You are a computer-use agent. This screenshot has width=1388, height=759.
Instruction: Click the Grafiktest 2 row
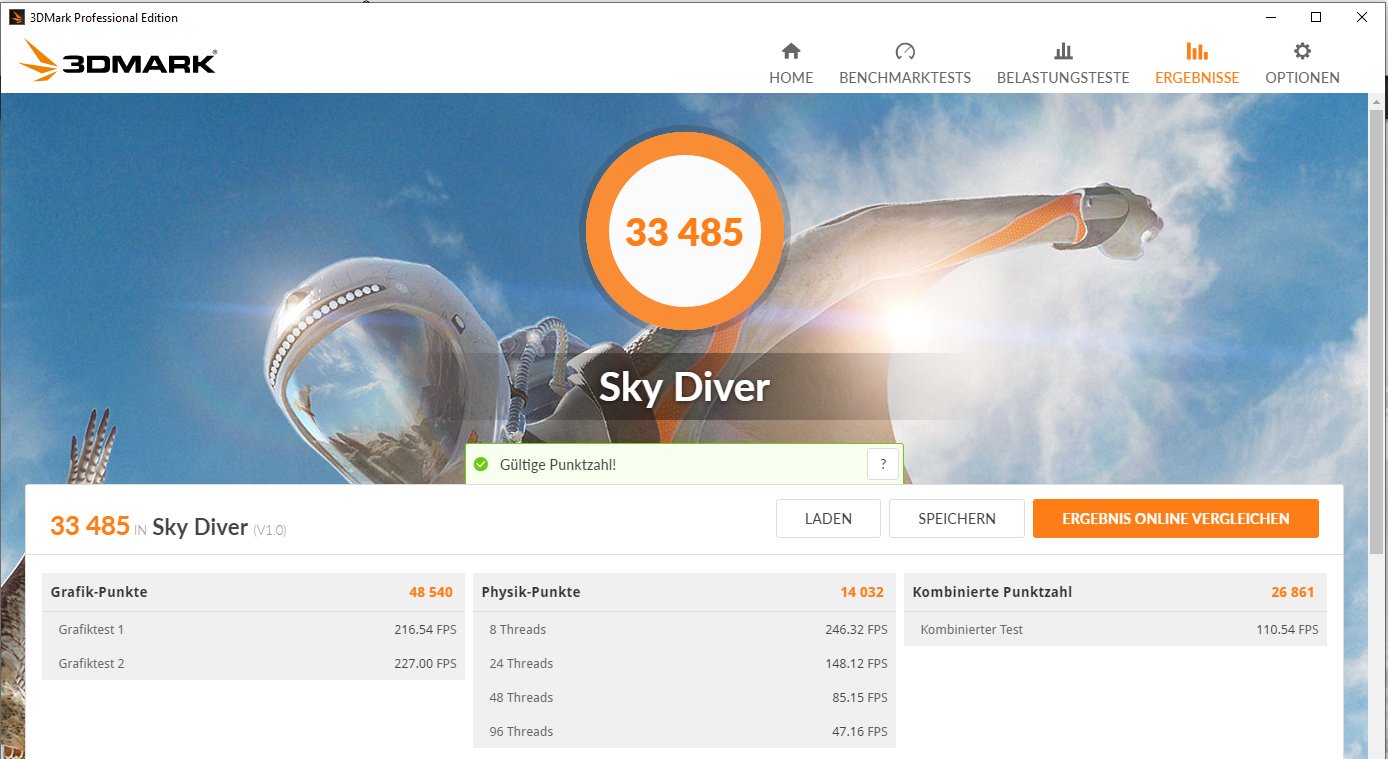coord(253,664)
